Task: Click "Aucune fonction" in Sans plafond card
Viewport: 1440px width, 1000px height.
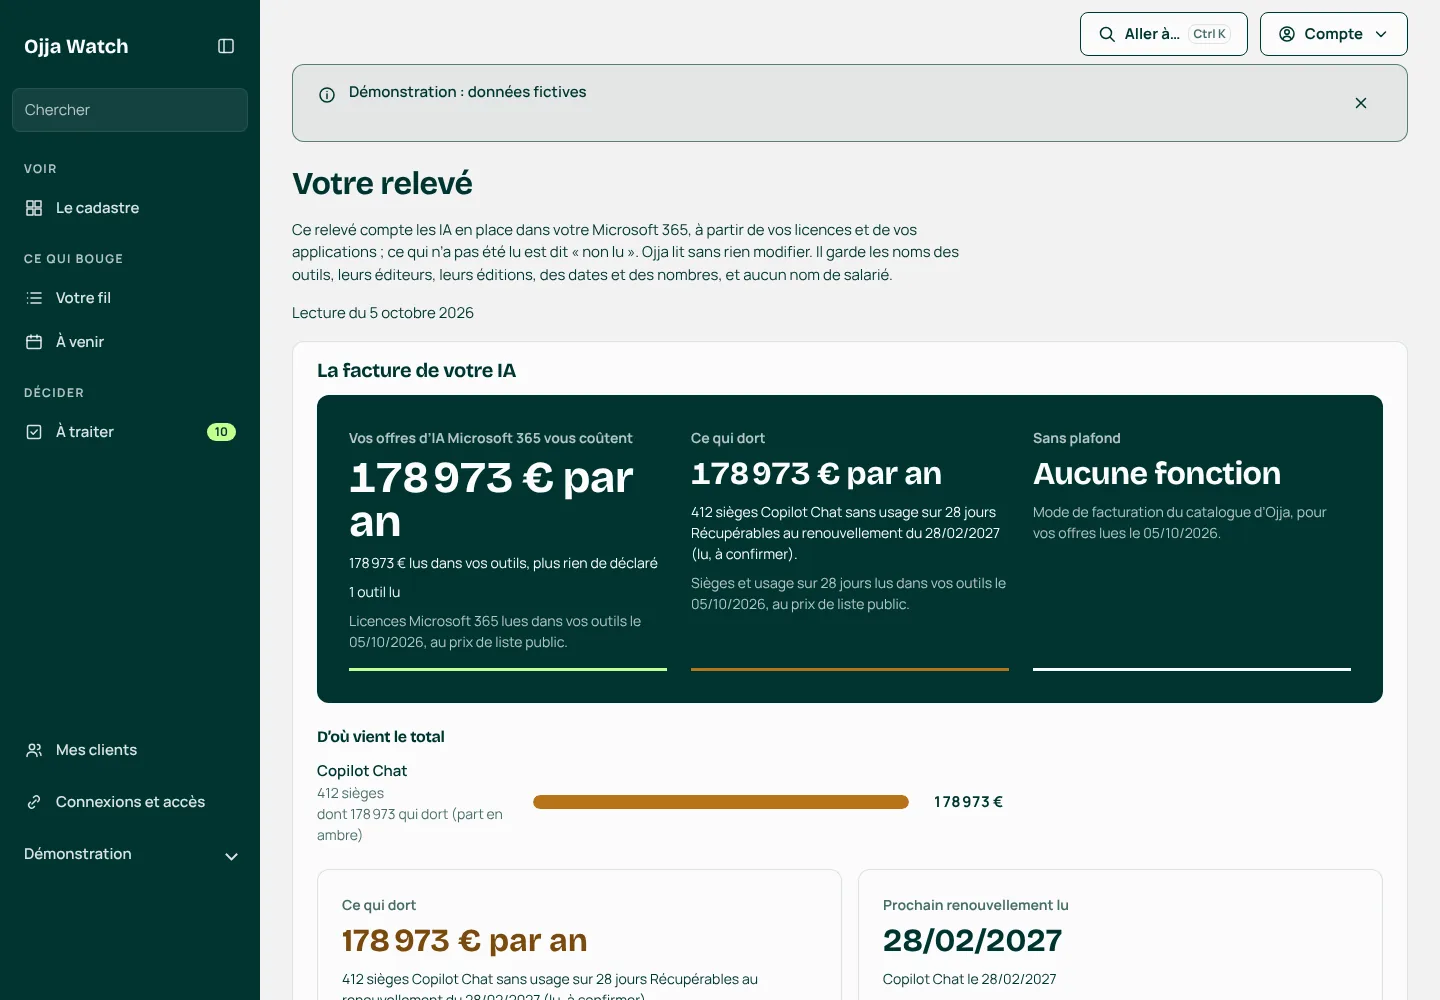Action: [x=1157, y=473]
